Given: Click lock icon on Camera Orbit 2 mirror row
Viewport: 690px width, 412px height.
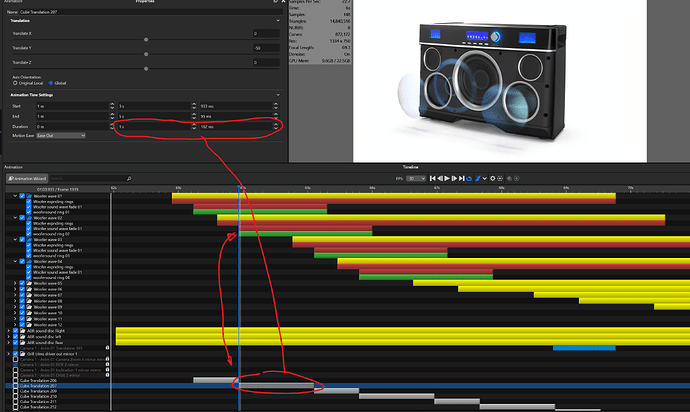Looking at the screenshot, I should pyautogui.click(x=107, y=375).
